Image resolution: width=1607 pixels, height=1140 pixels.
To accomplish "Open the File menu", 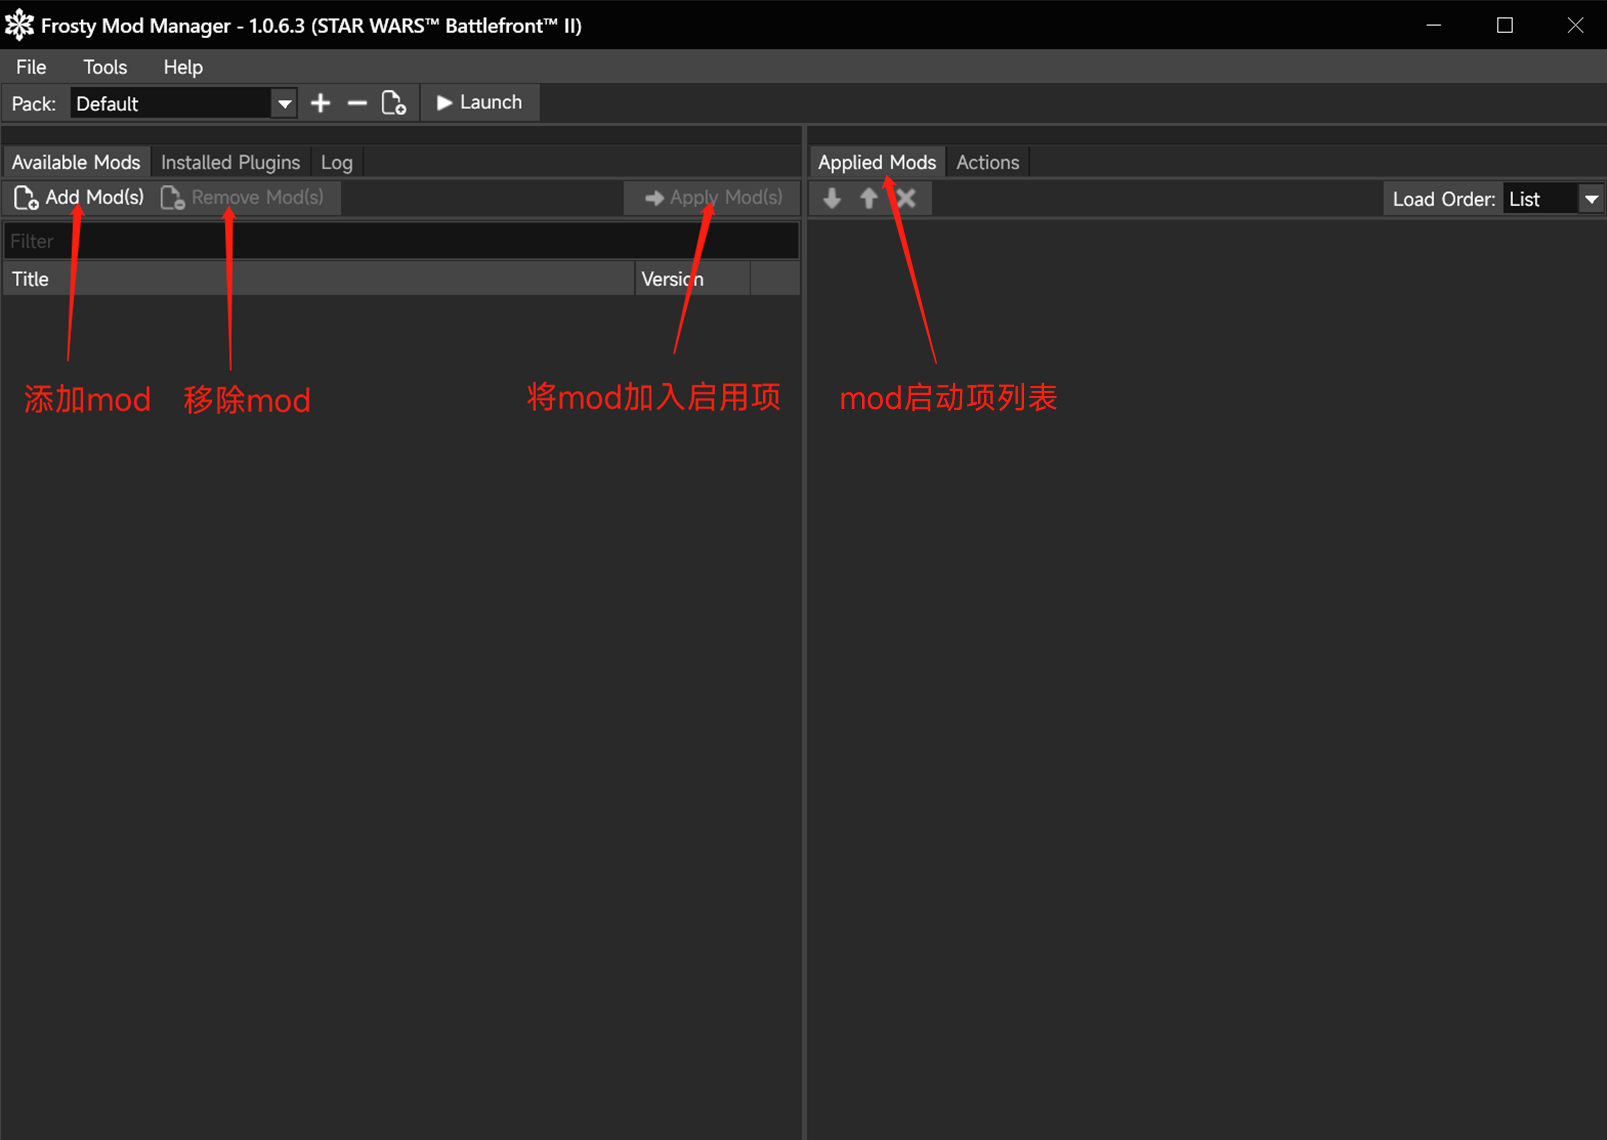I will 31,67.
